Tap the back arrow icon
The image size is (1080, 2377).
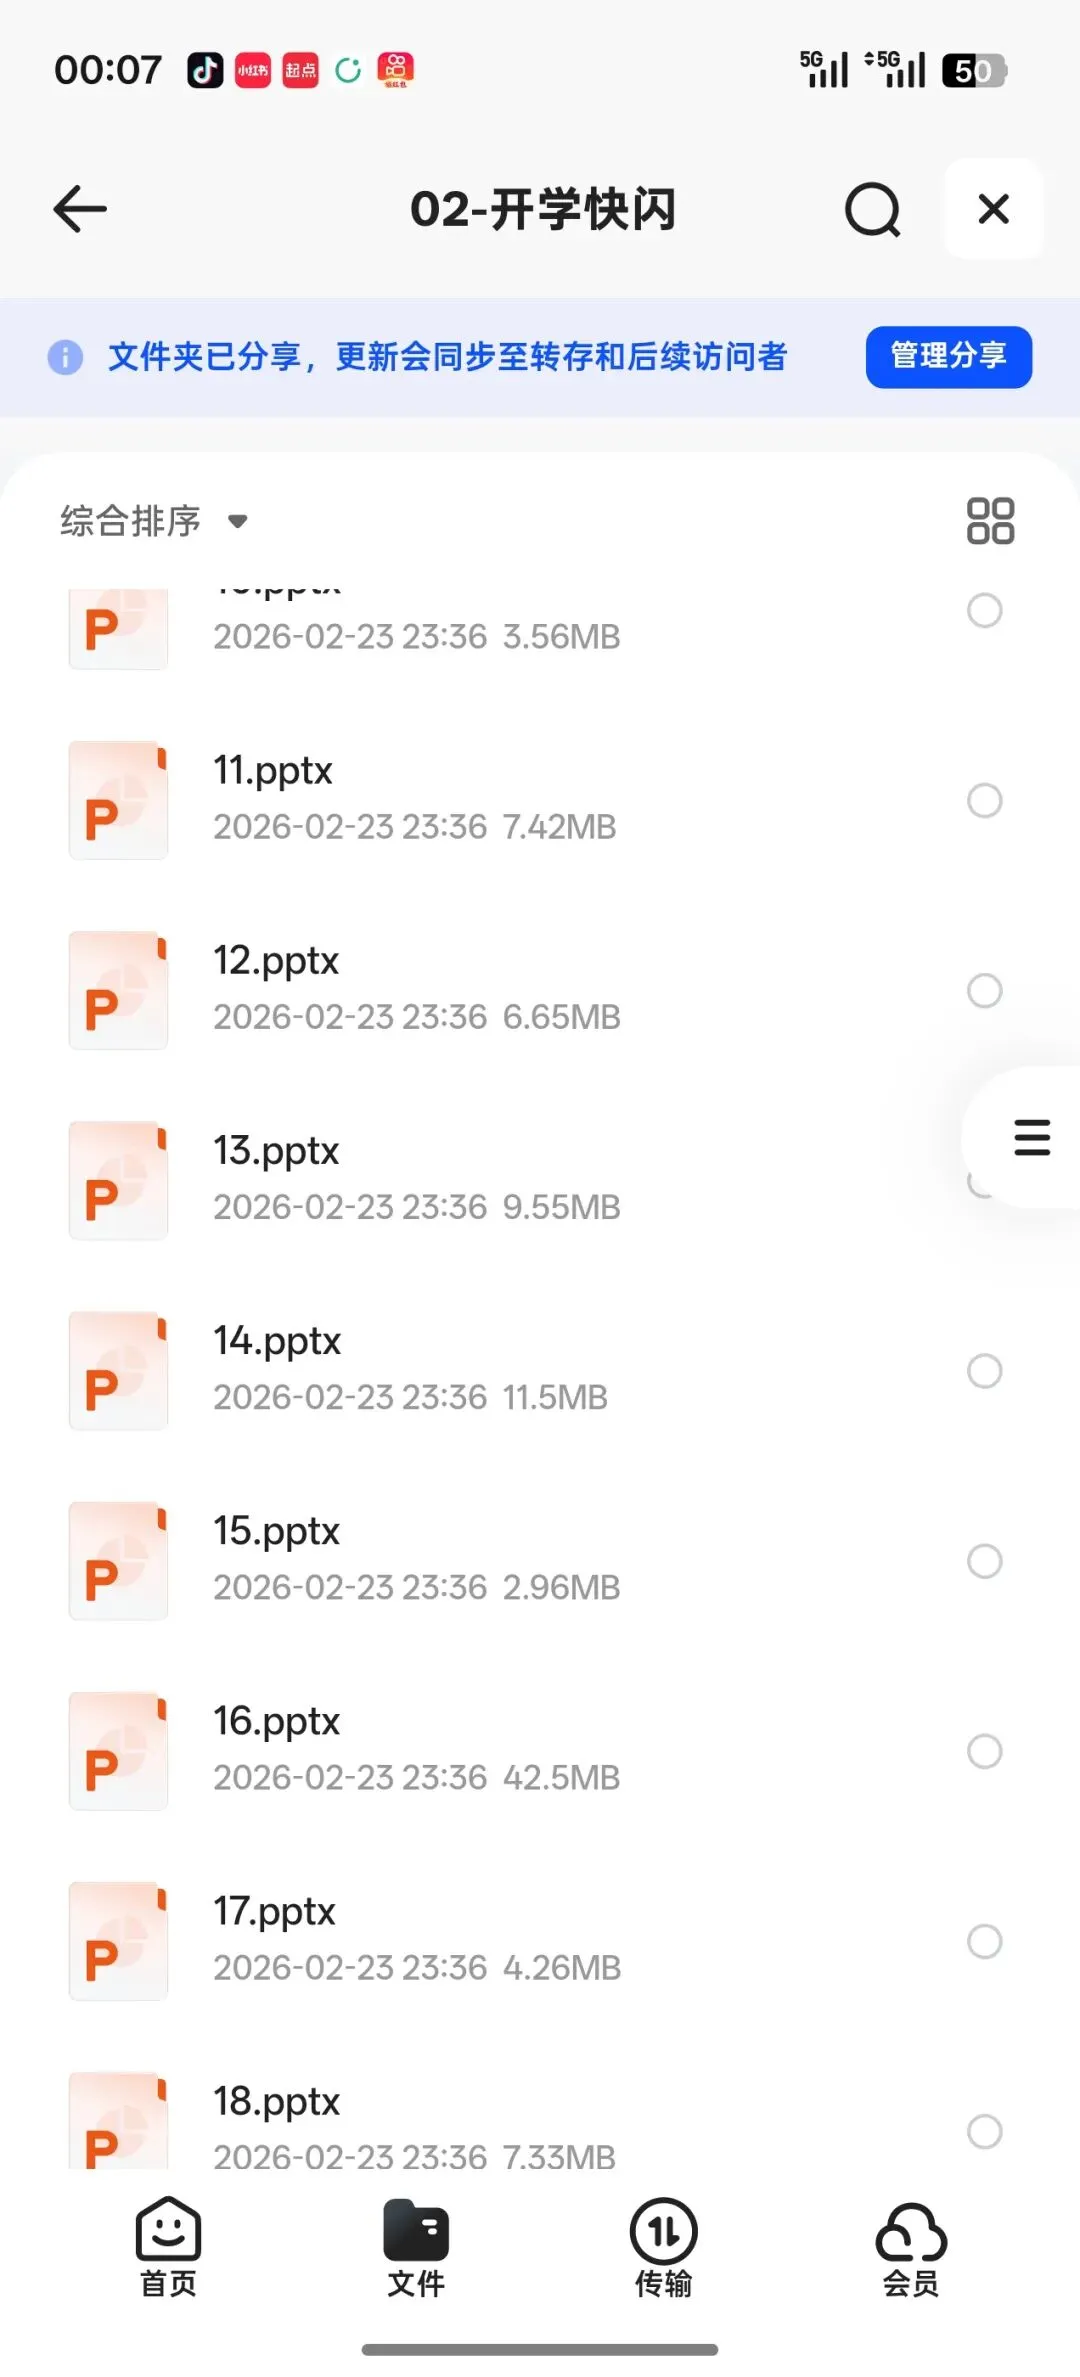pos(80,209)
